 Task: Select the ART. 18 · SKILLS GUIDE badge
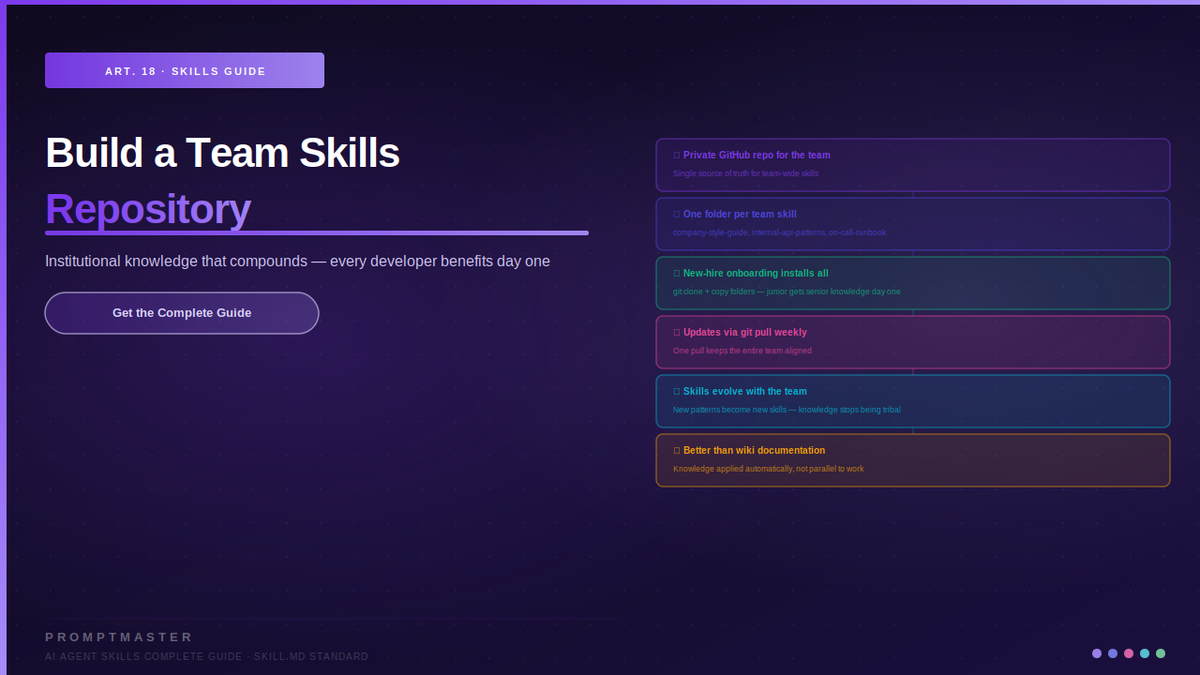pos(184,71)
